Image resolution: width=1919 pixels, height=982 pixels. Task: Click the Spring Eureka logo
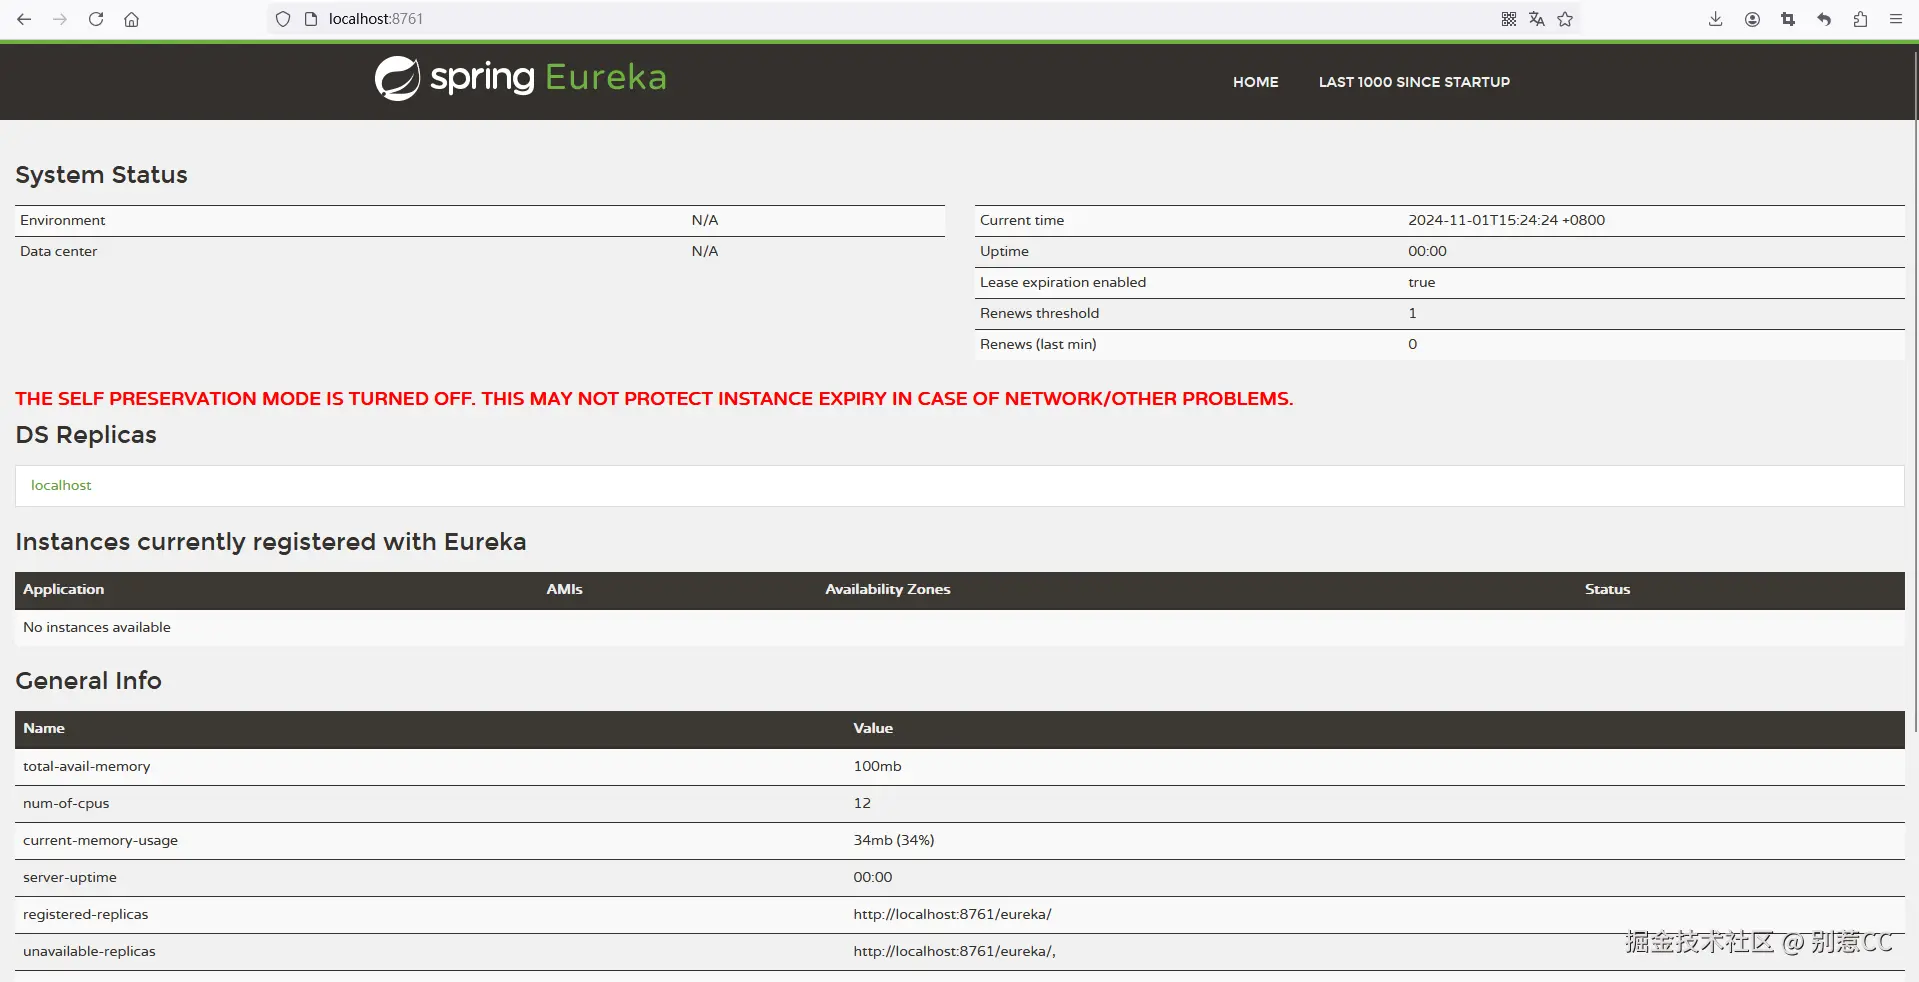[x=520, y=78]
